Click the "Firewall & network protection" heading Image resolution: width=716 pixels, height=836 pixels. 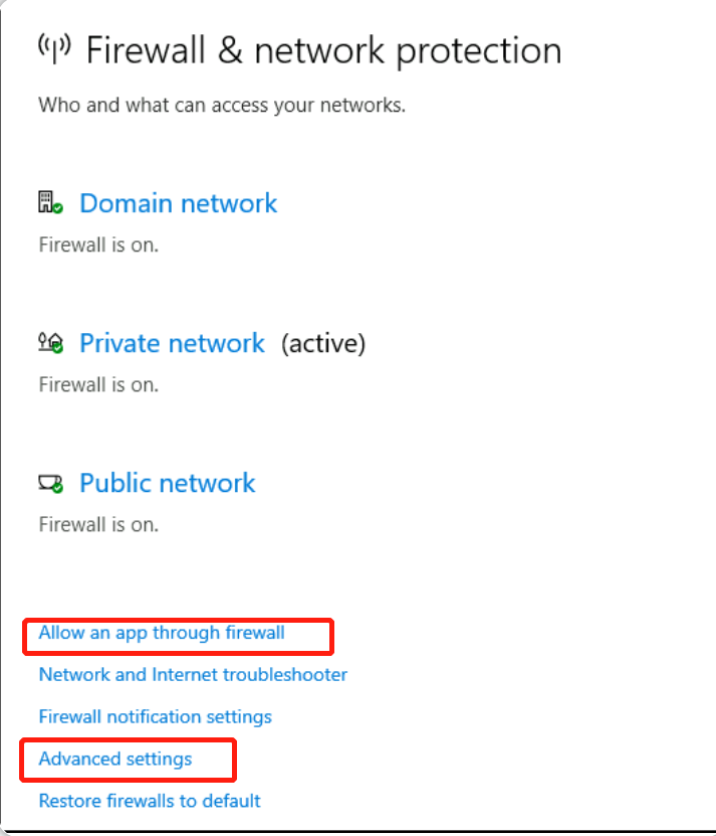coord(324,51)
